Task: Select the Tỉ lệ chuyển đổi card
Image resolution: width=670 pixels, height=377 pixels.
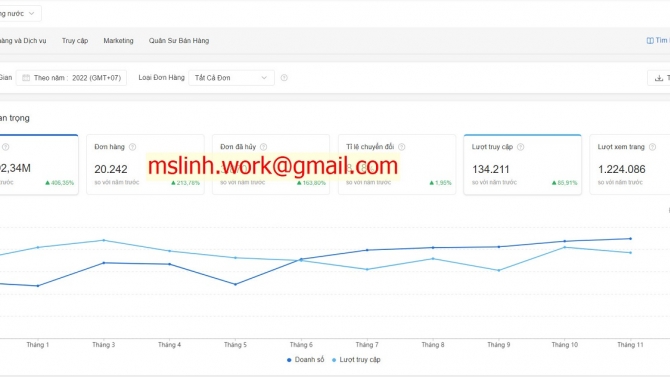Action: tap(397, 165)
